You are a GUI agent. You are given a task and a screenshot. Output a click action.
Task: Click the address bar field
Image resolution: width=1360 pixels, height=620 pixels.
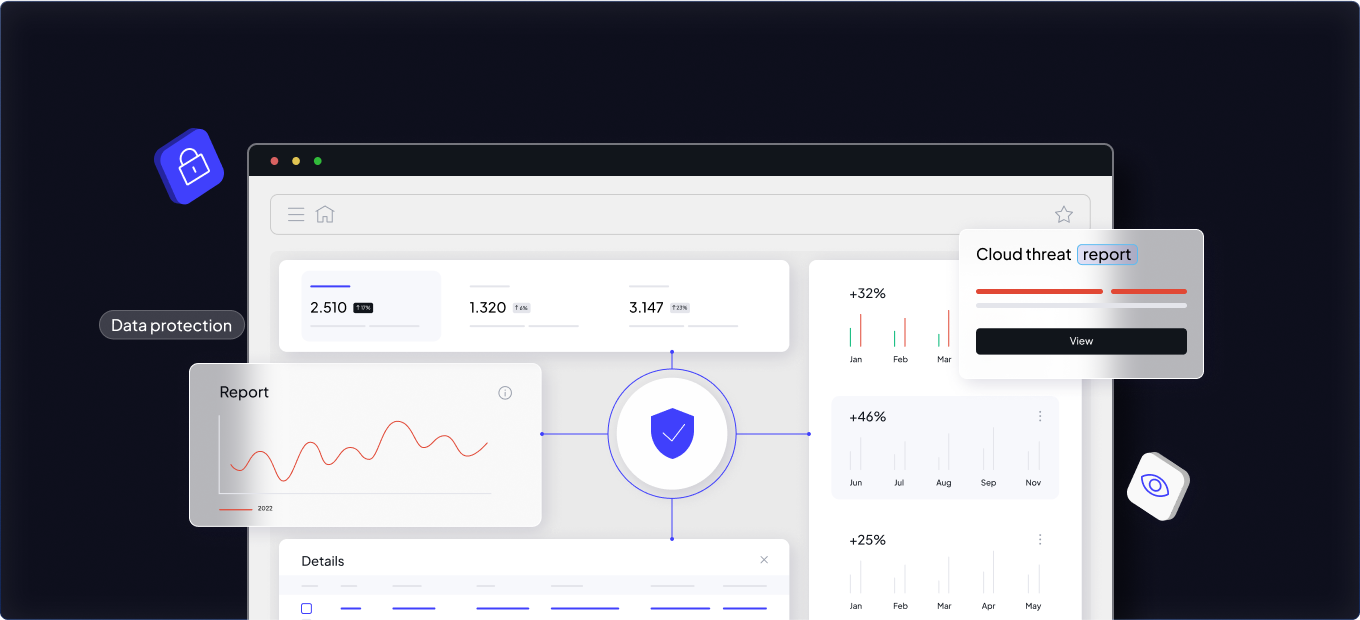pyautogui.click(x=680, y=214)
